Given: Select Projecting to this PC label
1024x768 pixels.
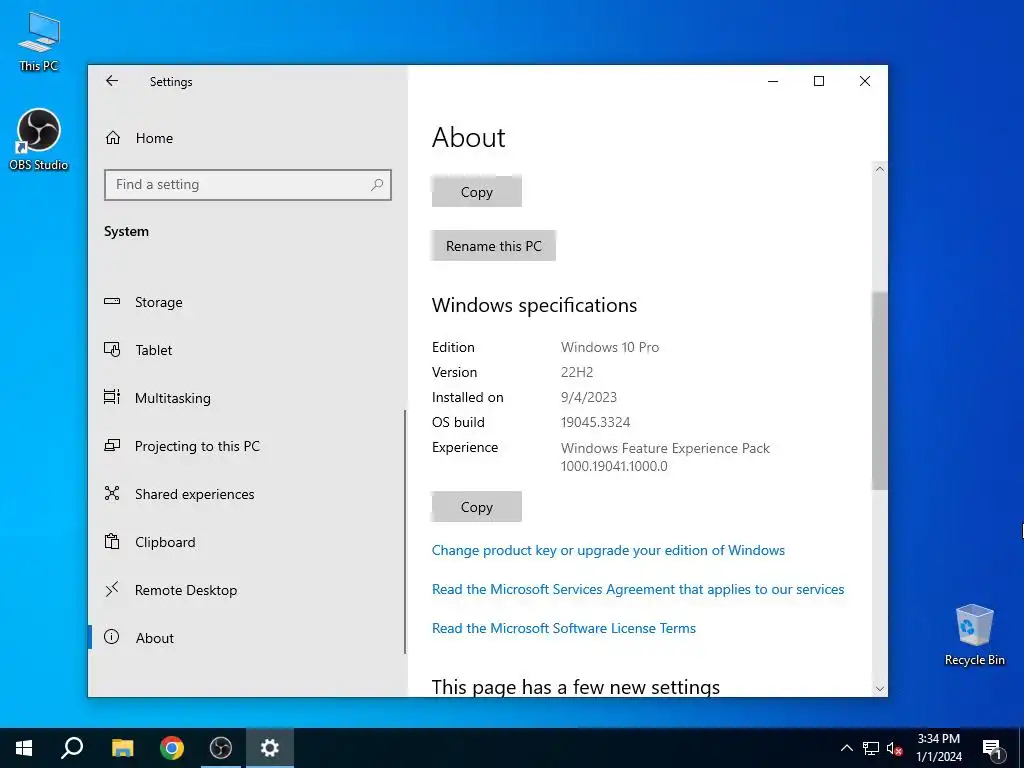Looking at the screenshot, I should click(x=197, y=446).
